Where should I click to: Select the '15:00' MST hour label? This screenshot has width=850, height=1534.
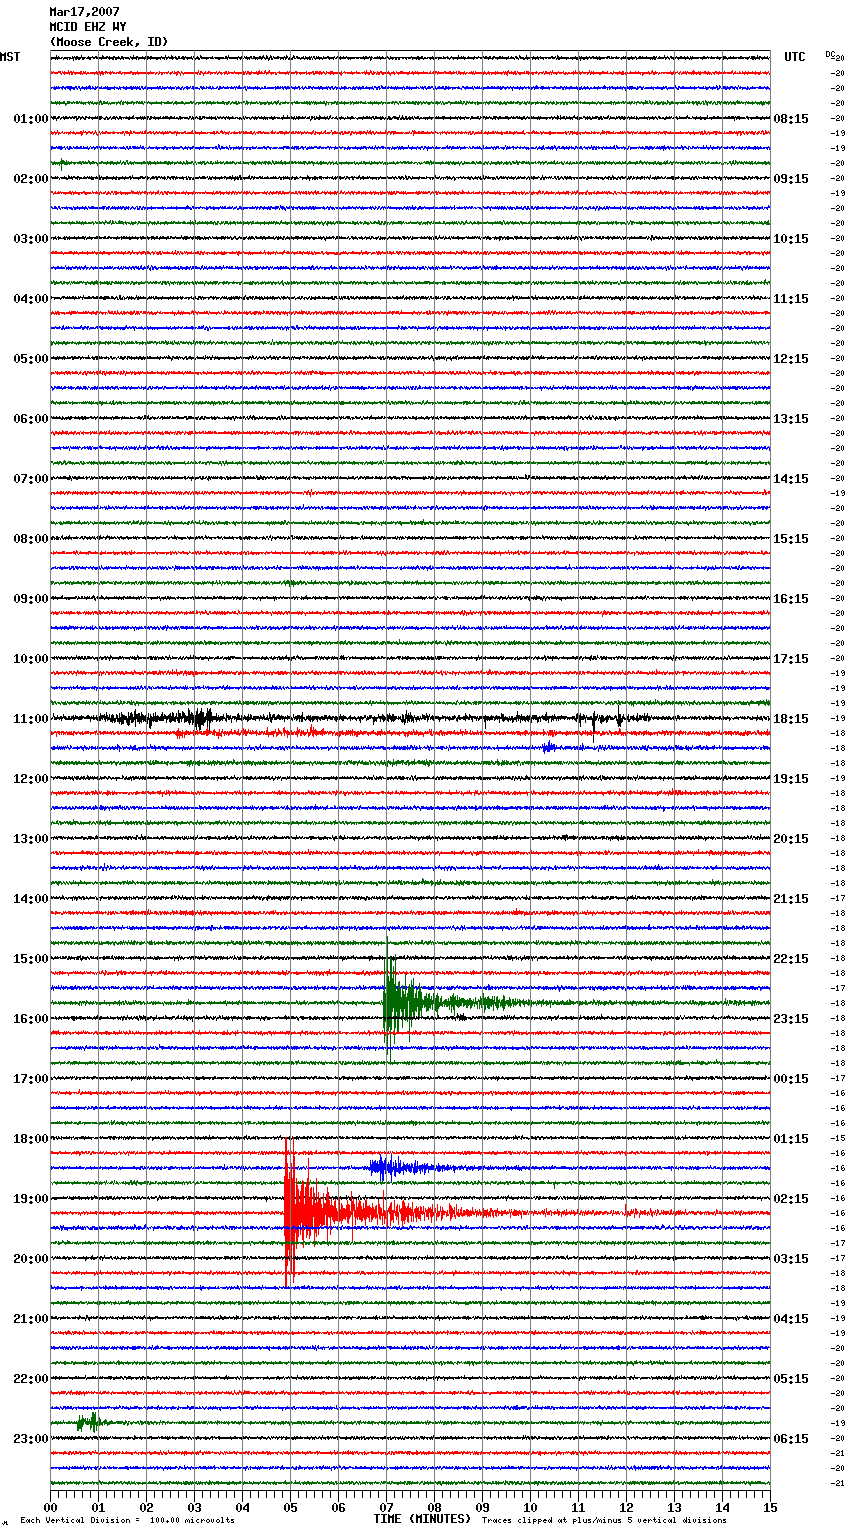coord(30,959)
